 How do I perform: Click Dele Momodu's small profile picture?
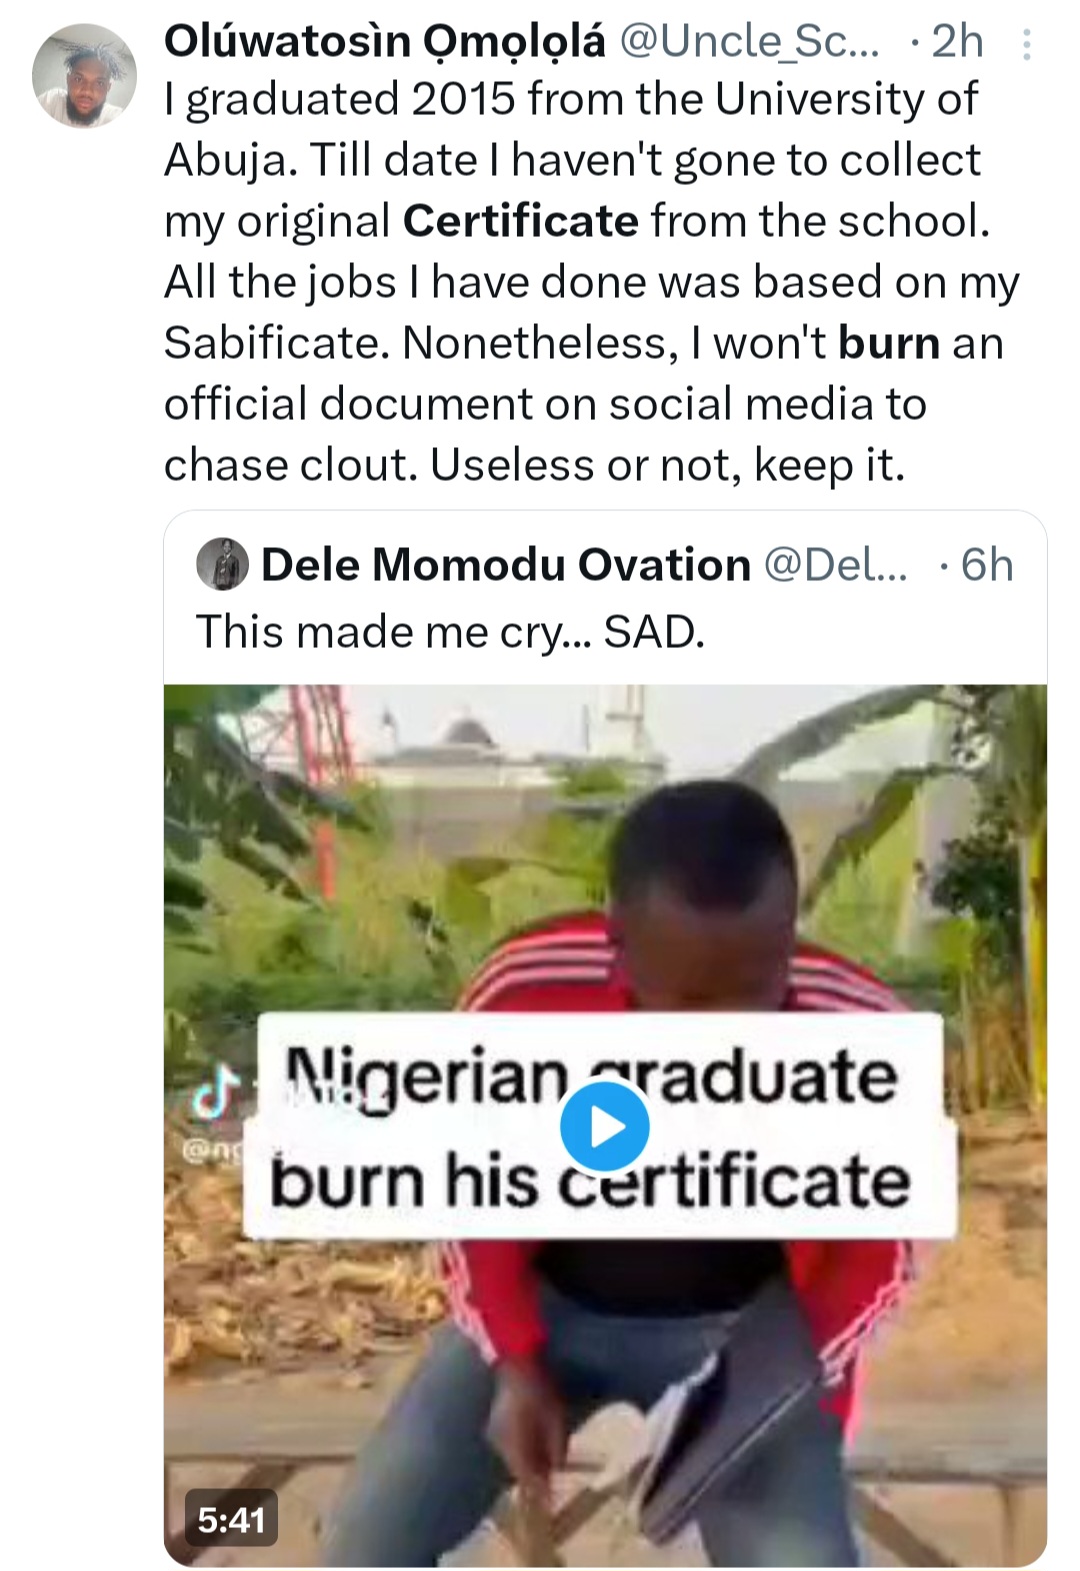(x=222, y=565)
